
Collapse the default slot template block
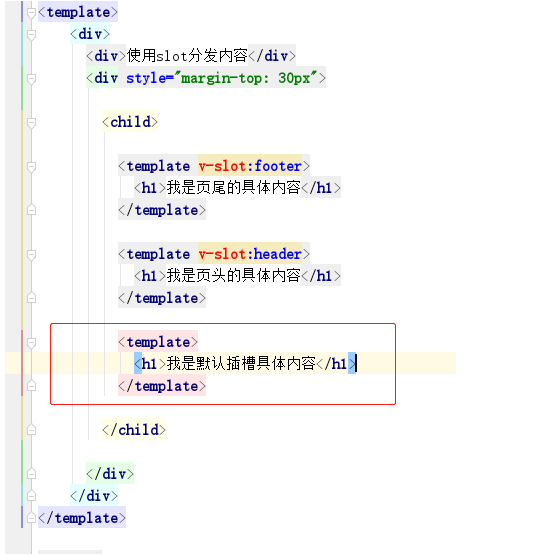[31, 343]
